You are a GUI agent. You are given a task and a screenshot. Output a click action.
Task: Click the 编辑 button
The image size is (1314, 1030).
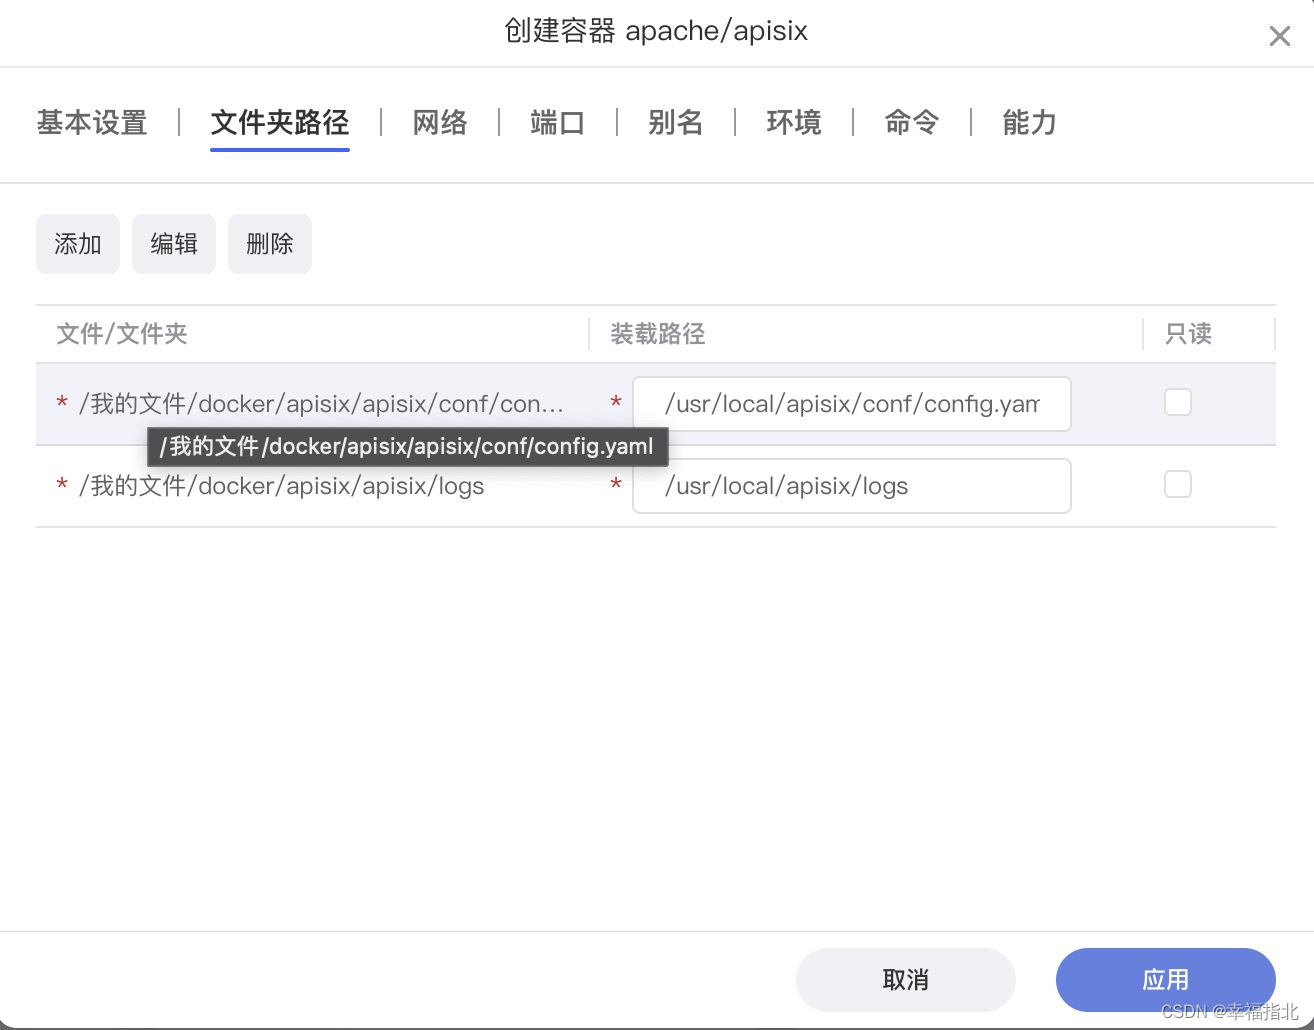click(x=174, y=244)
